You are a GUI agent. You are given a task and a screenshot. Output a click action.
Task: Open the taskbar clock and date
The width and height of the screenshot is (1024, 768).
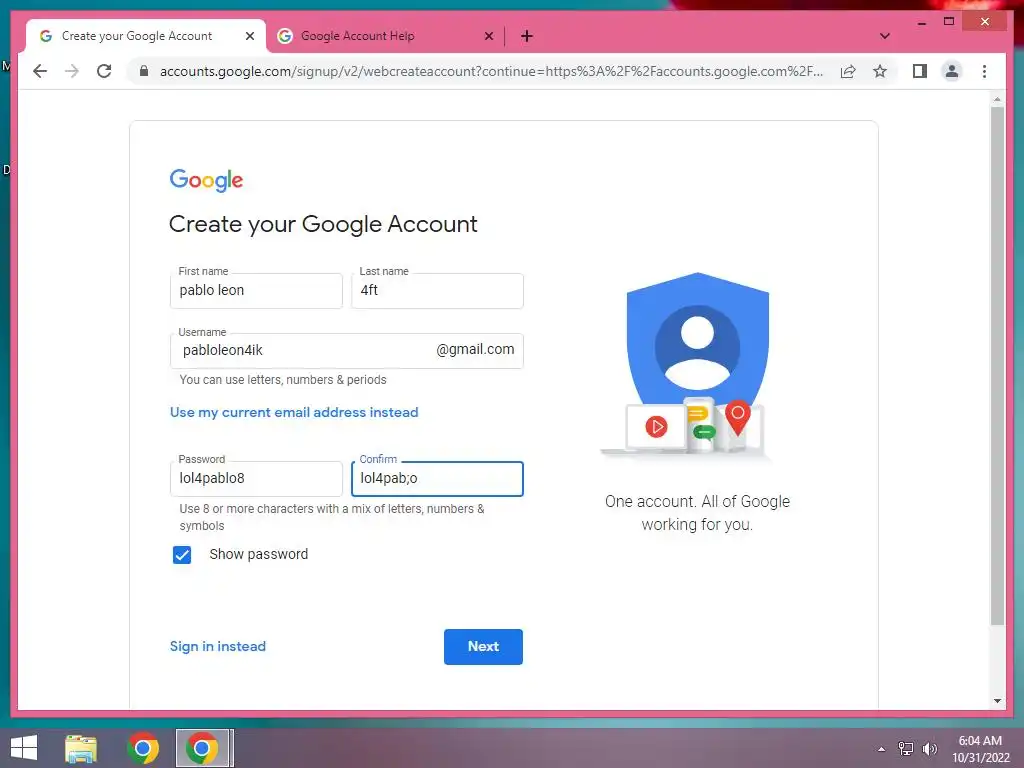click(x=980, y=749)
